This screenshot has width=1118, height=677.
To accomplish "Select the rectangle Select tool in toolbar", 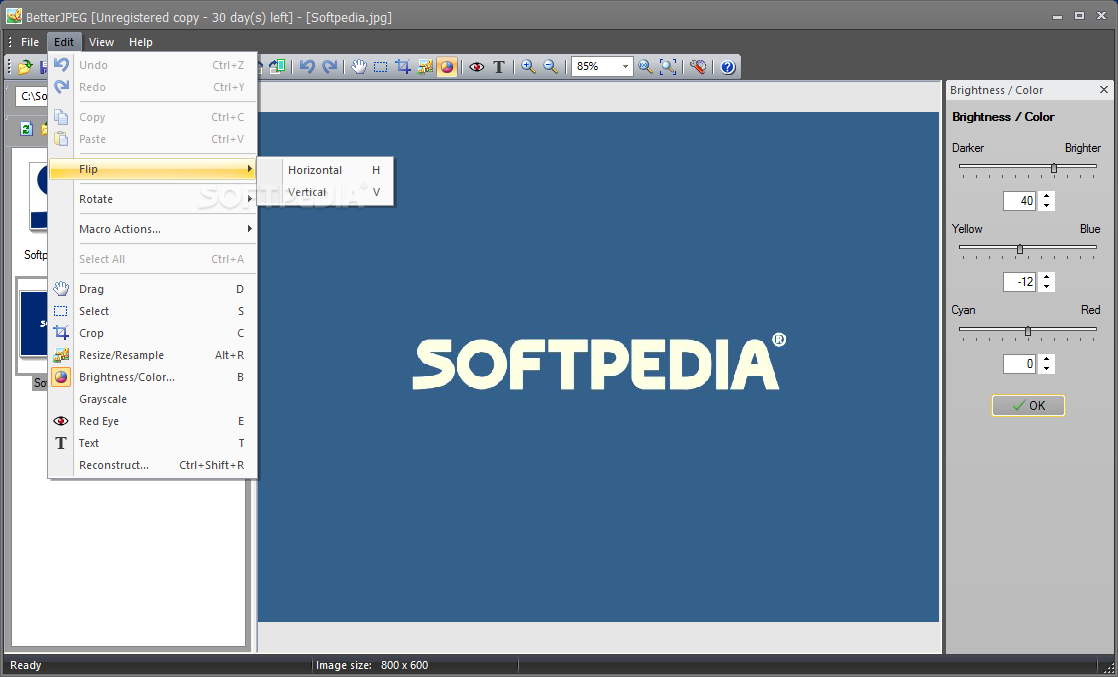I will point(381,67).
